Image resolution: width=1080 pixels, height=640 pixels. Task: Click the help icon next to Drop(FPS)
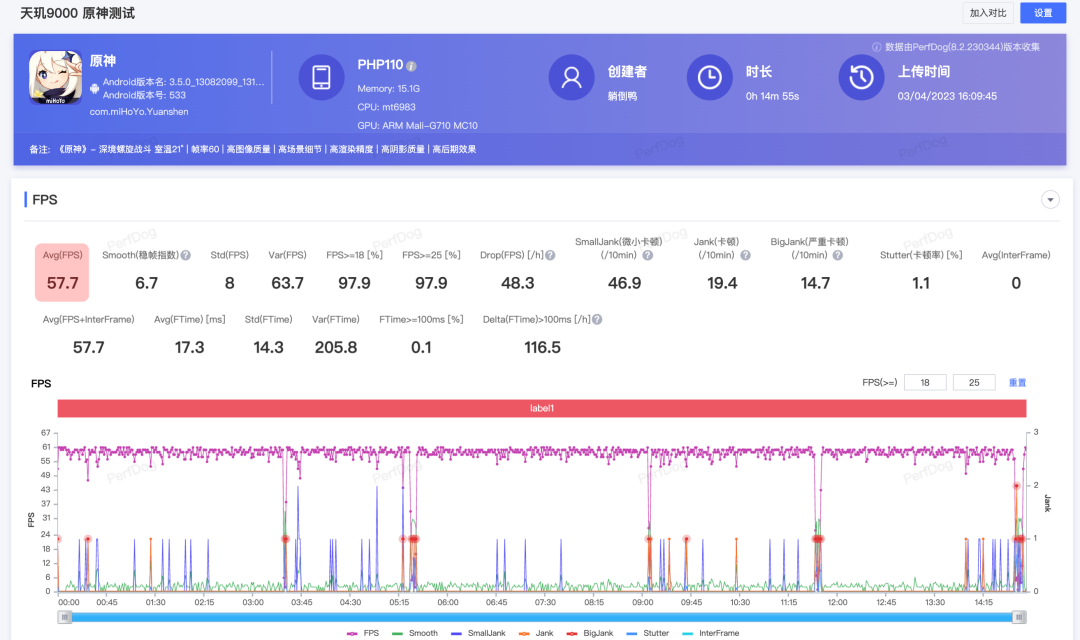tap(549, 256)
